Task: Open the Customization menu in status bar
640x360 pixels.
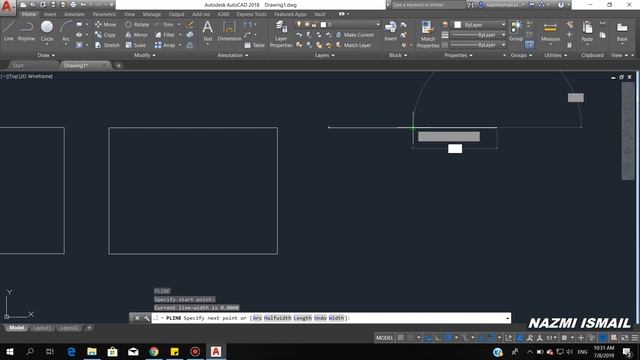Action: [635, 338]
